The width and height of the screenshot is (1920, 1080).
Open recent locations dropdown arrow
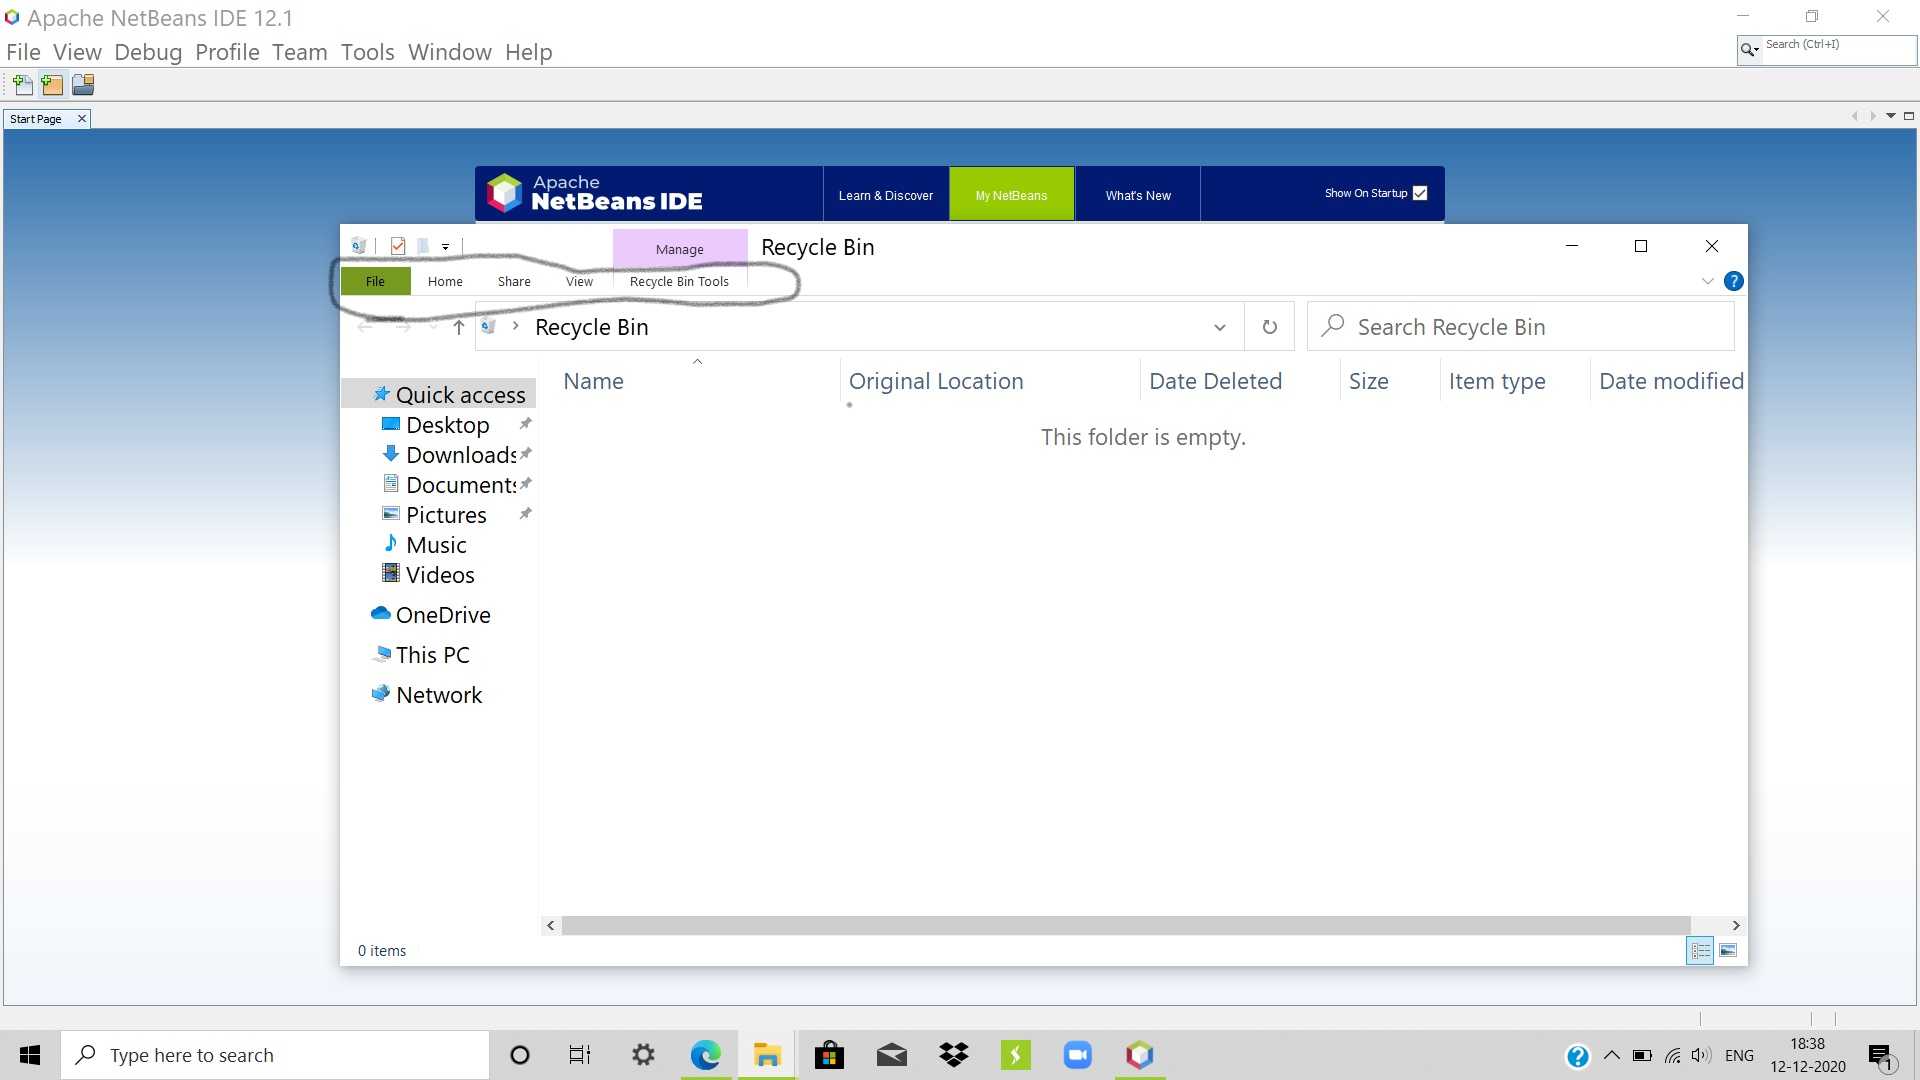point(433,326)
